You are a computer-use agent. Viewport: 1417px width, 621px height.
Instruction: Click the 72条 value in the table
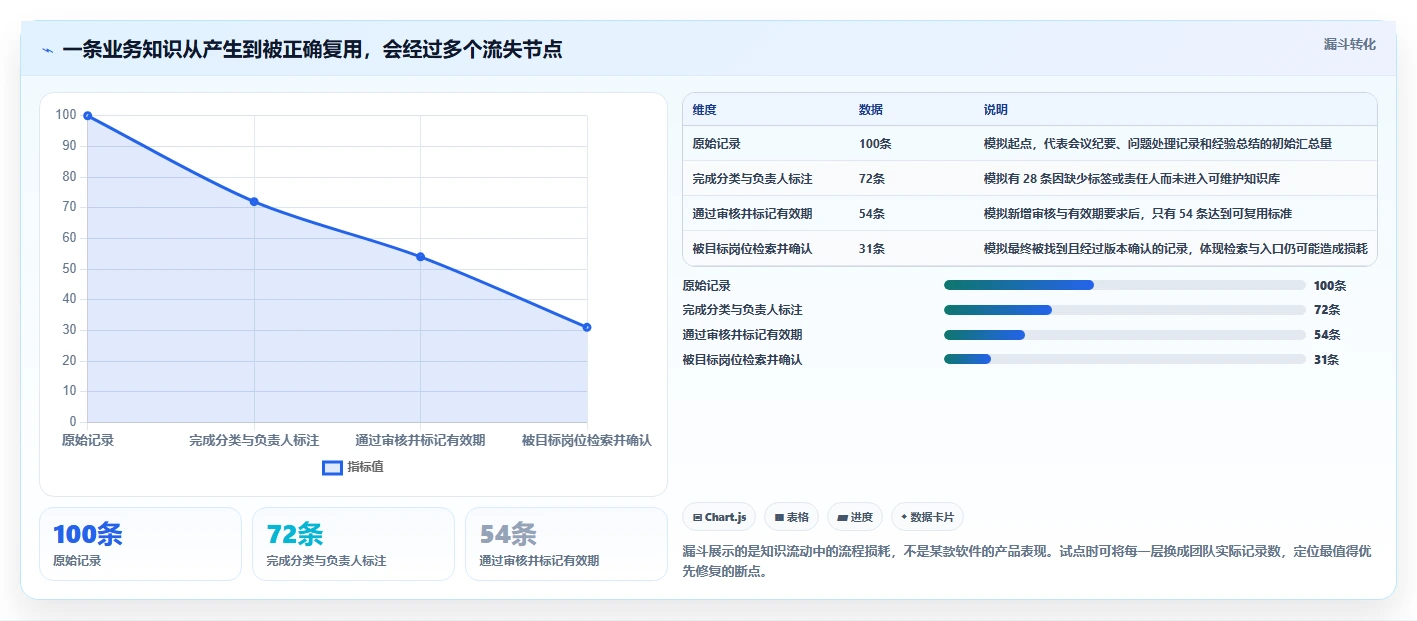pos(872,179)
